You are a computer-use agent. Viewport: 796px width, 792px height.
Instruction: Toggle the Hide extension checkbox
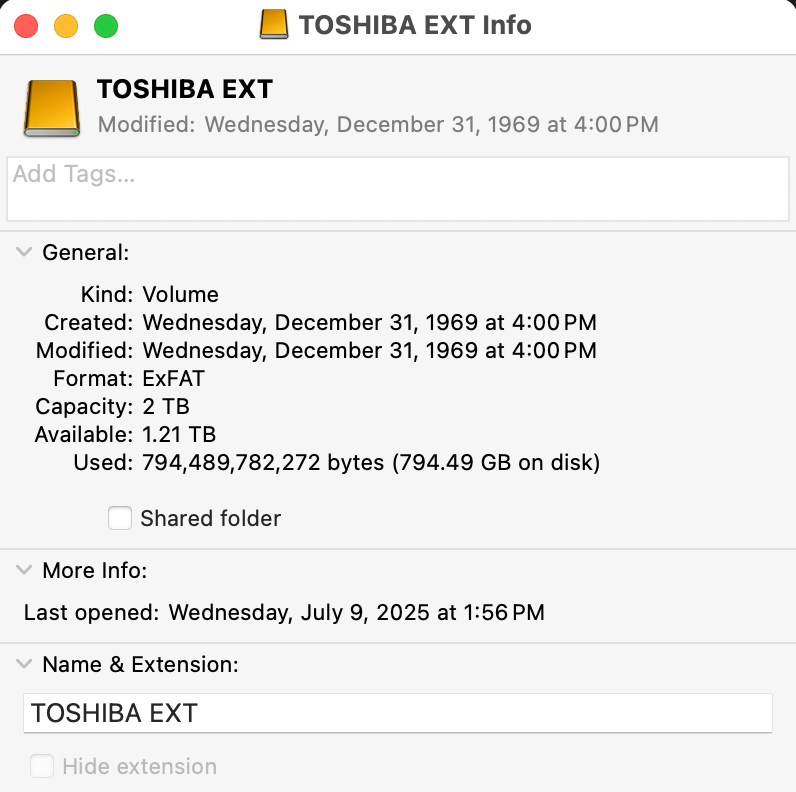42,767
